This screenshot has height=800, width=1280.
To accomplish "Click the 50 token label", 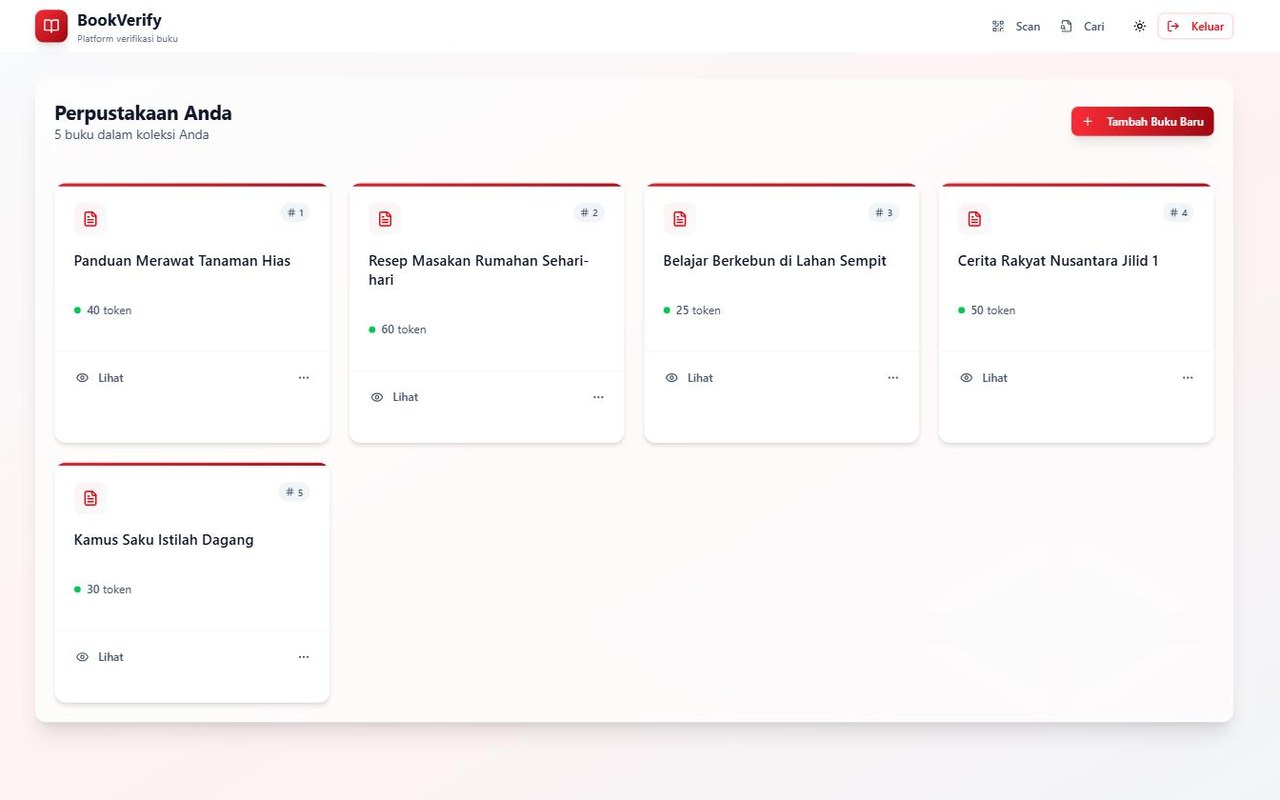I will click(x=993, y=310).
